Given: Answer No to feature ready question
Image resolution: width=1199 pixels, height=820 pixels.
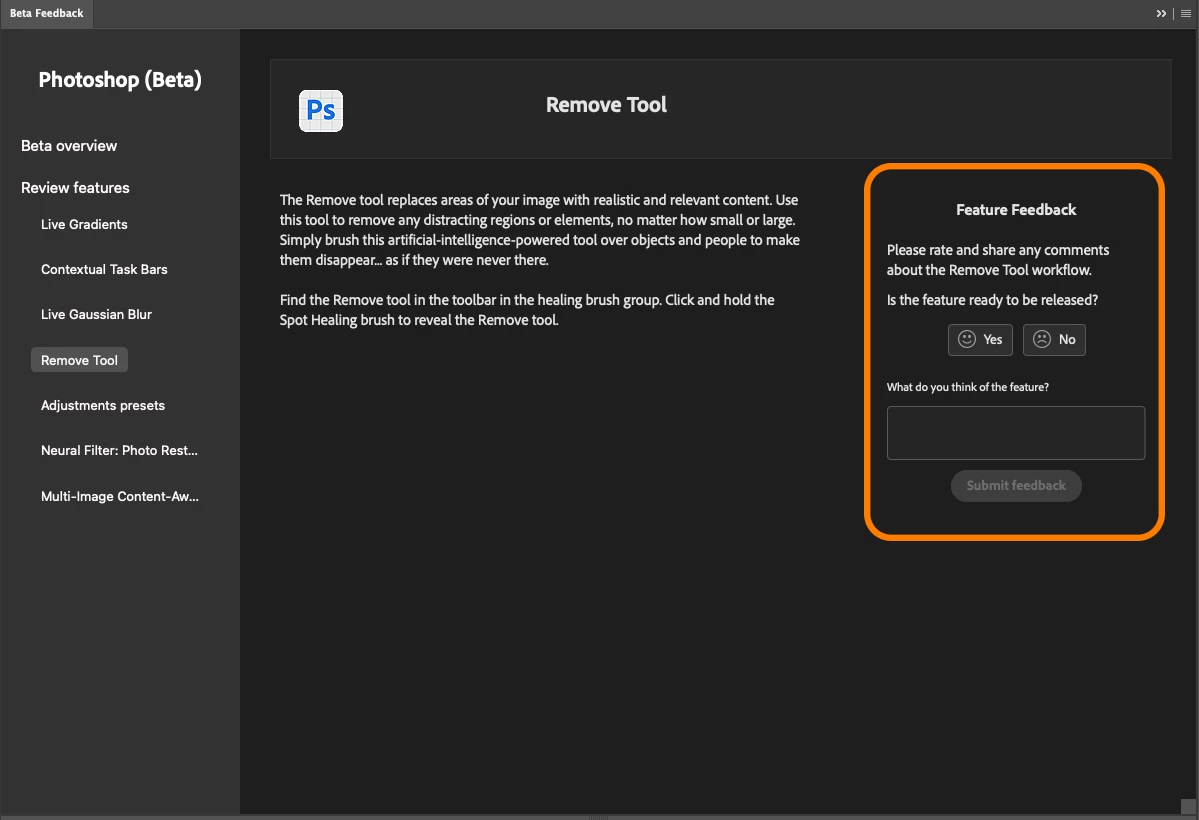Looking at the screenshot, I should [1054, 340].
